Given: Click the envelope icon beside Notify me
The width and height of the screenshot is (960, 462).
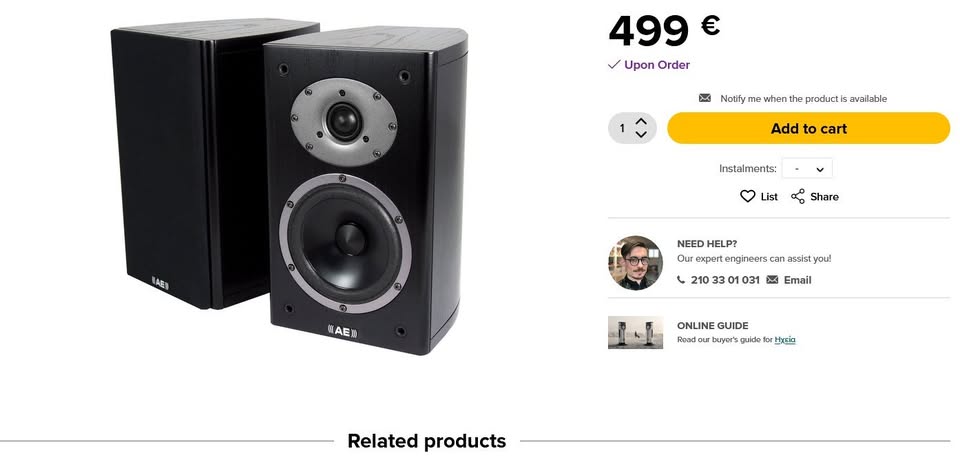Looking at the screenshot, I should pyautogui.click(x=705, y=99).
